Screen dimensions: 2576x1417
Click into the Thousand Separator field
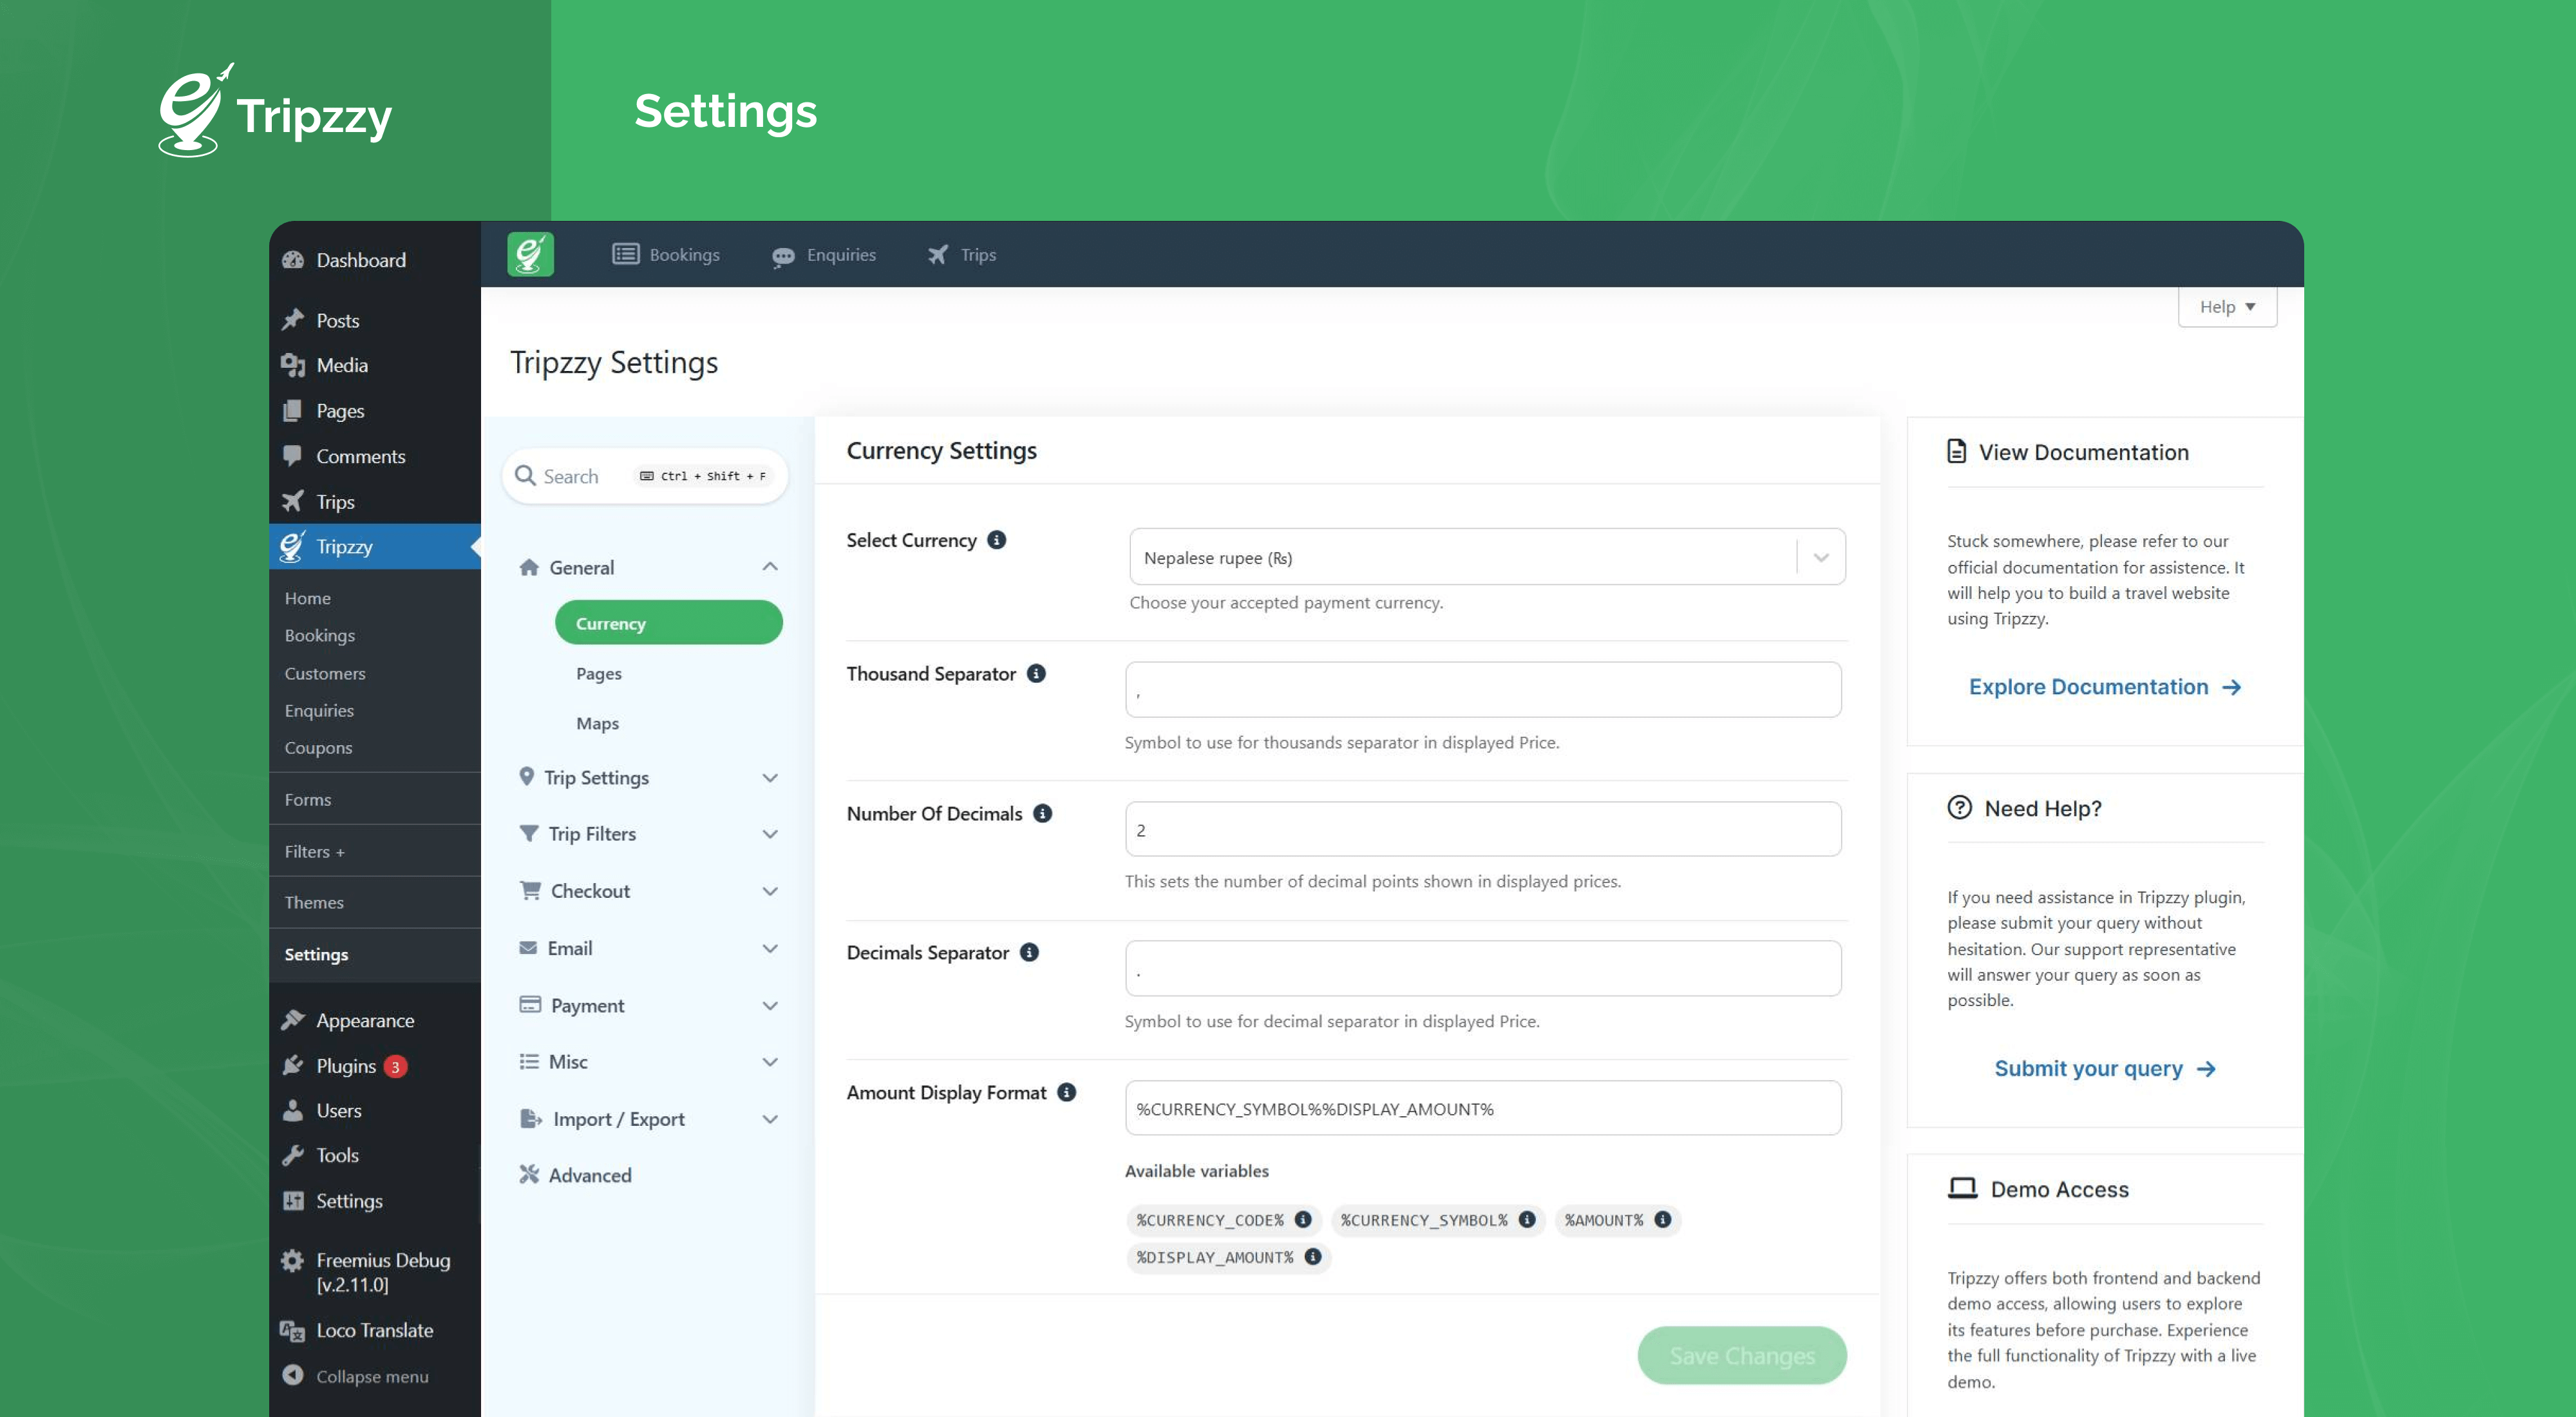click(1483, 690)
